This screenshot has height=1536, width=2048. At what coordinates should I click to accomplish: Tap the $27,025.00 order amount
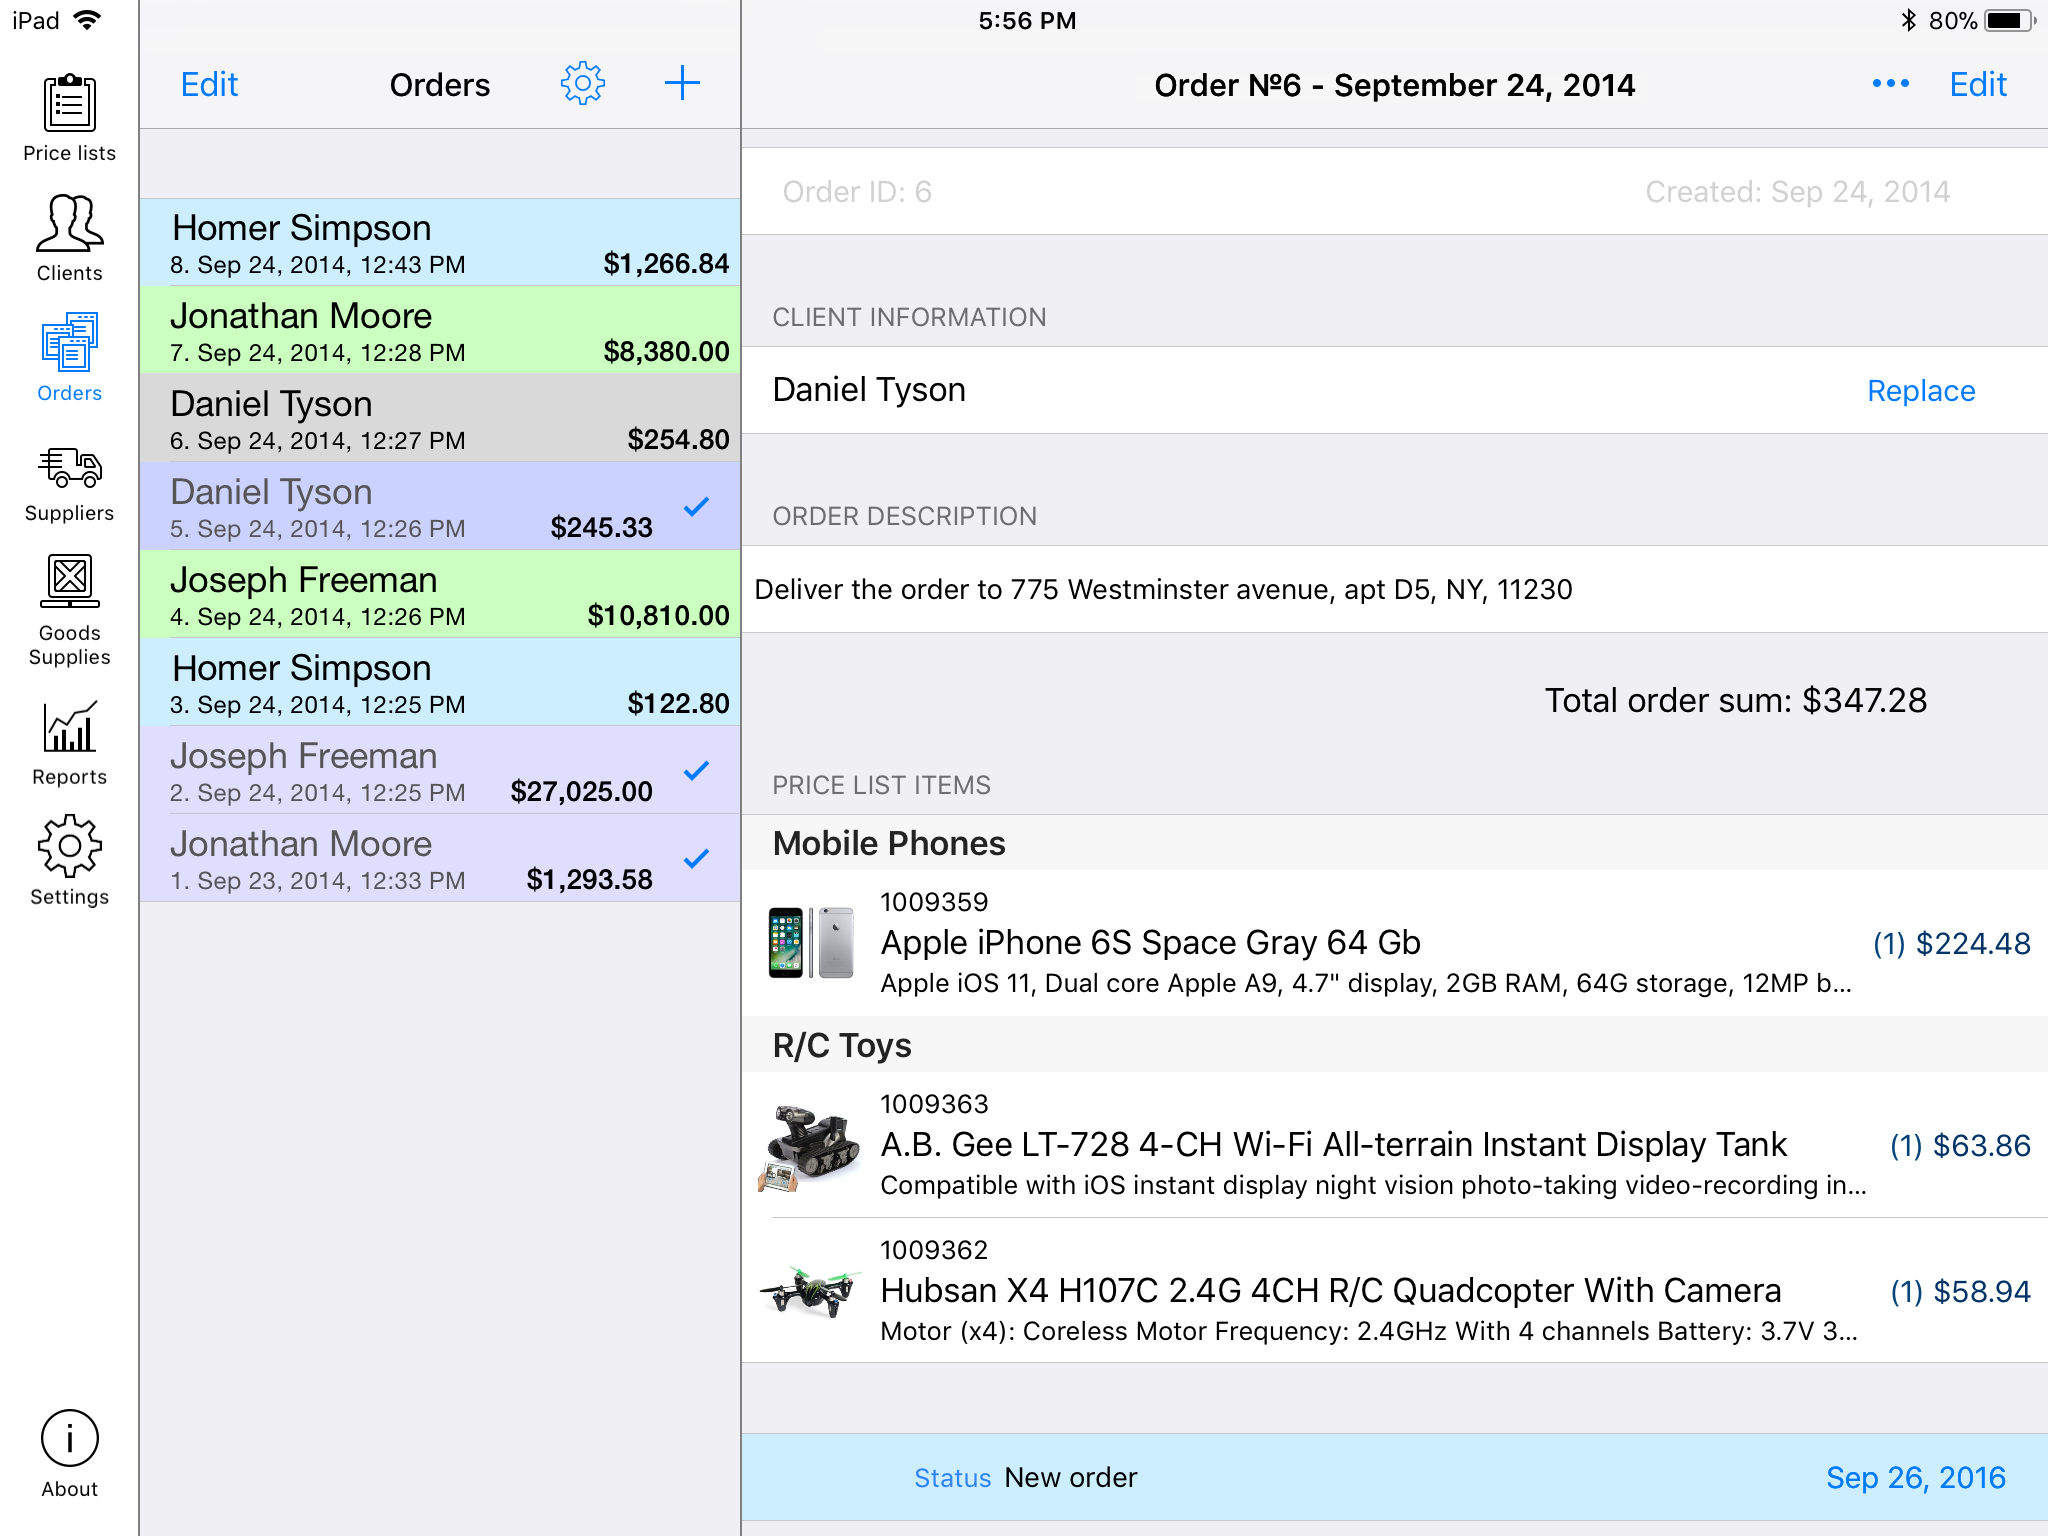click(581, 791)
